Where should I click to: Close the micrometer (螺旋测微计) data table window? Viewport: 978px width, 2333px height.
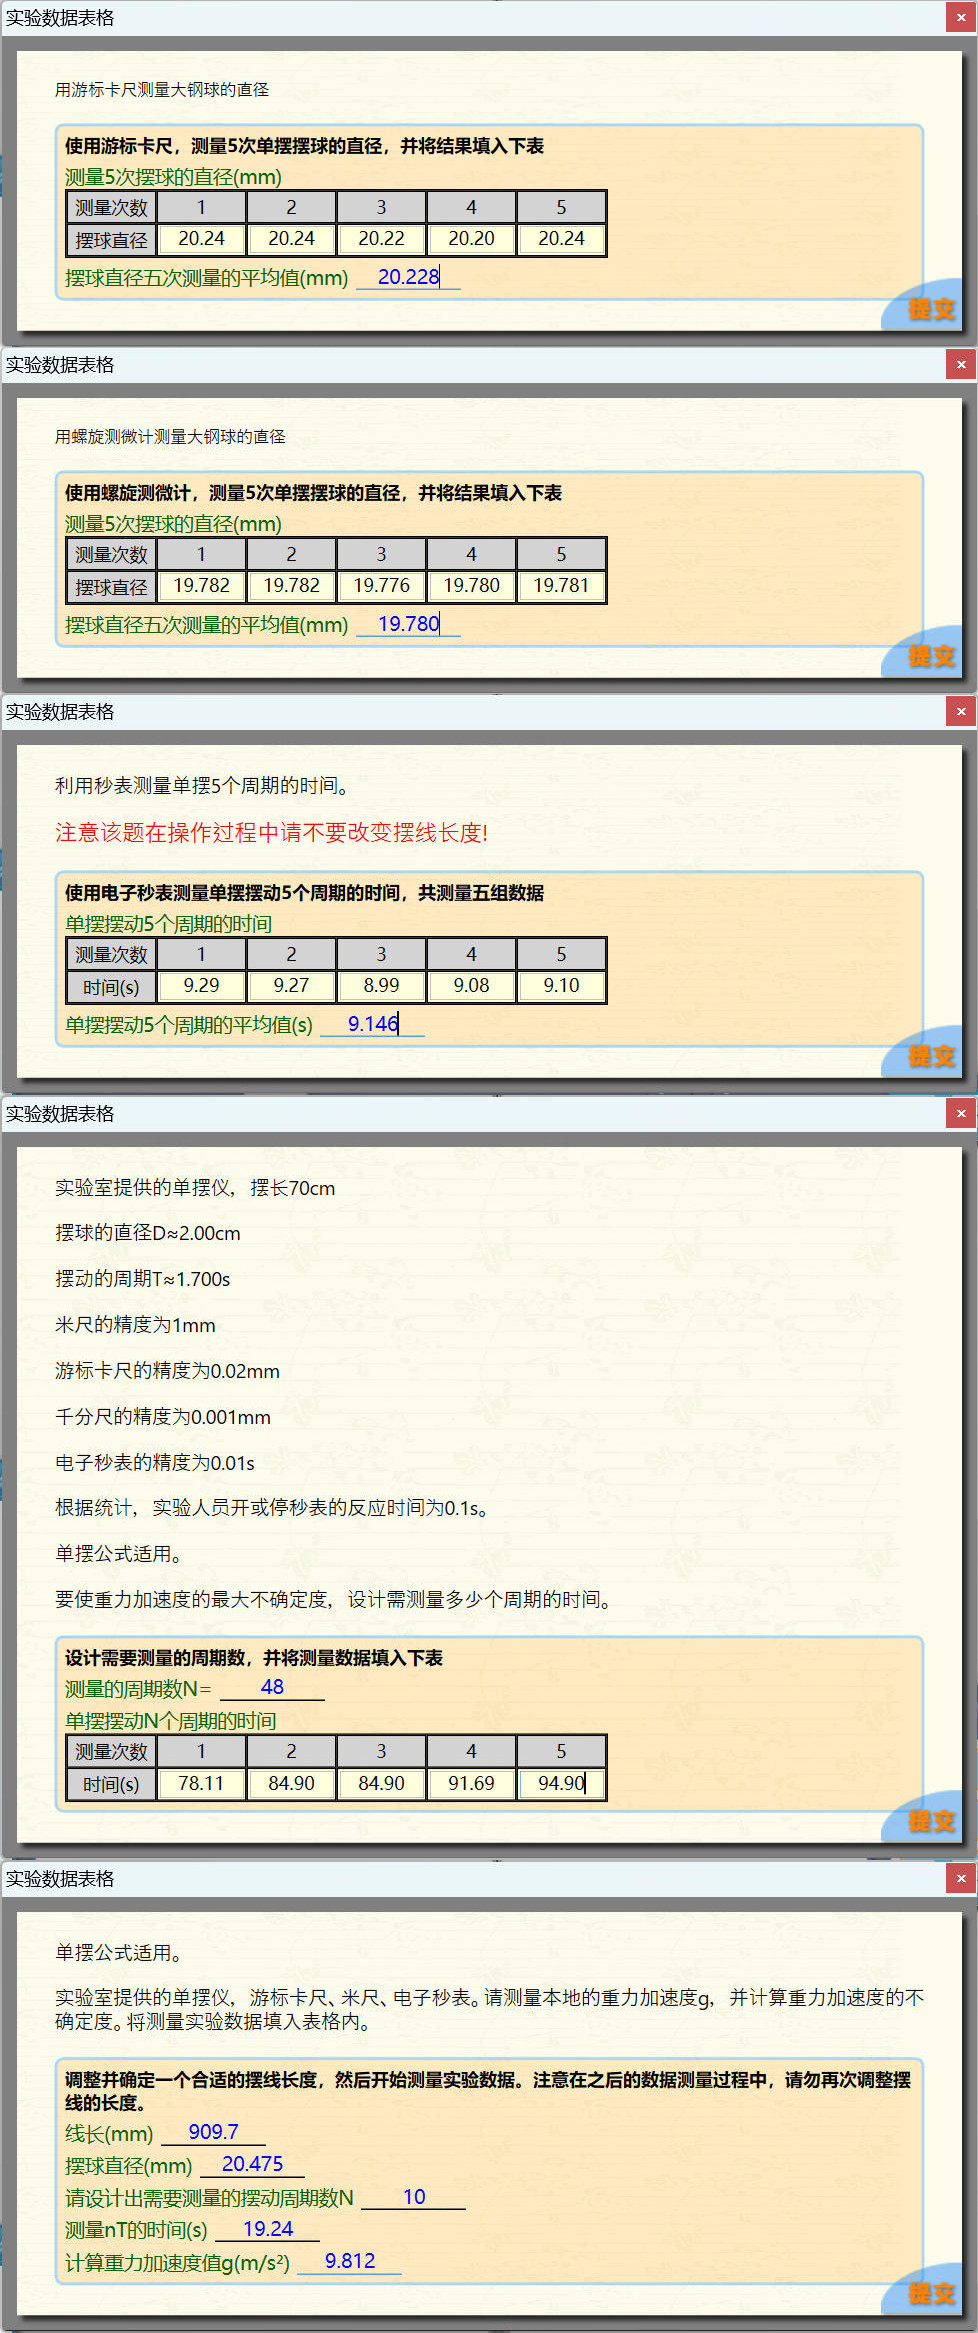(961, 365)
